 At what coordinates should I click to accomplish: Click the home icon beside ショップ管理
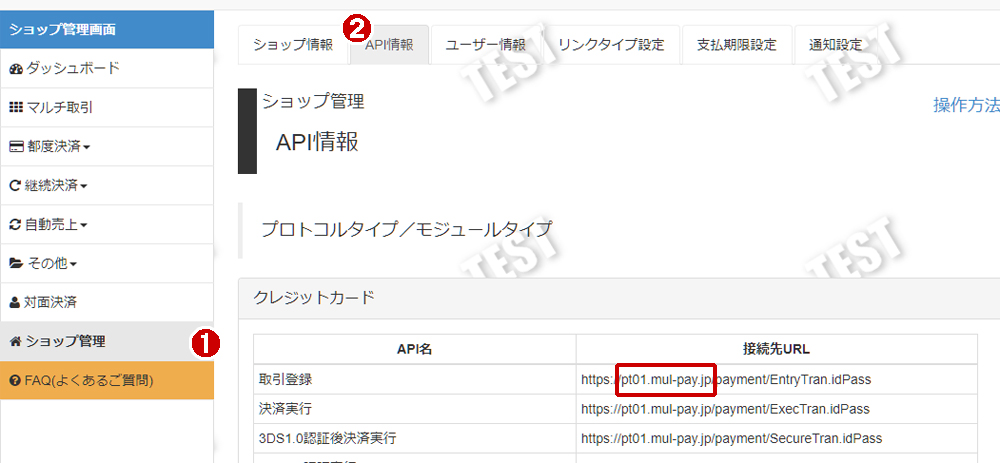coord(15,341)
